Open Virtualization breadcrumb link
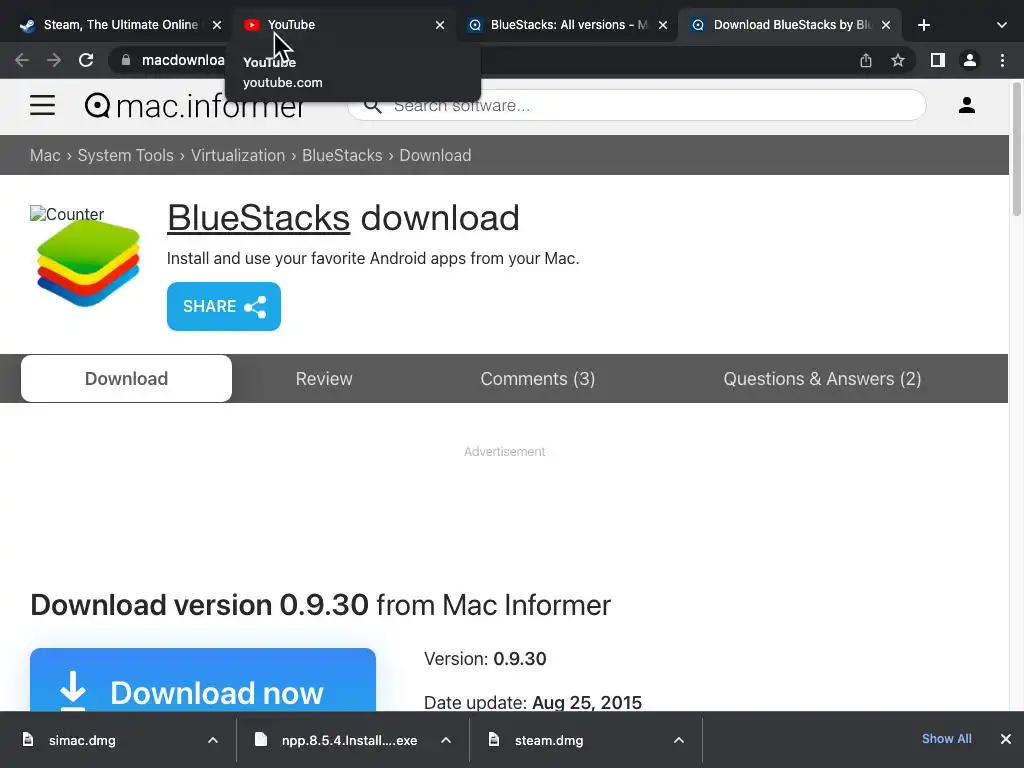This screenshot has height=768, width=1024. pyautogui.click(x=238, y=155)
